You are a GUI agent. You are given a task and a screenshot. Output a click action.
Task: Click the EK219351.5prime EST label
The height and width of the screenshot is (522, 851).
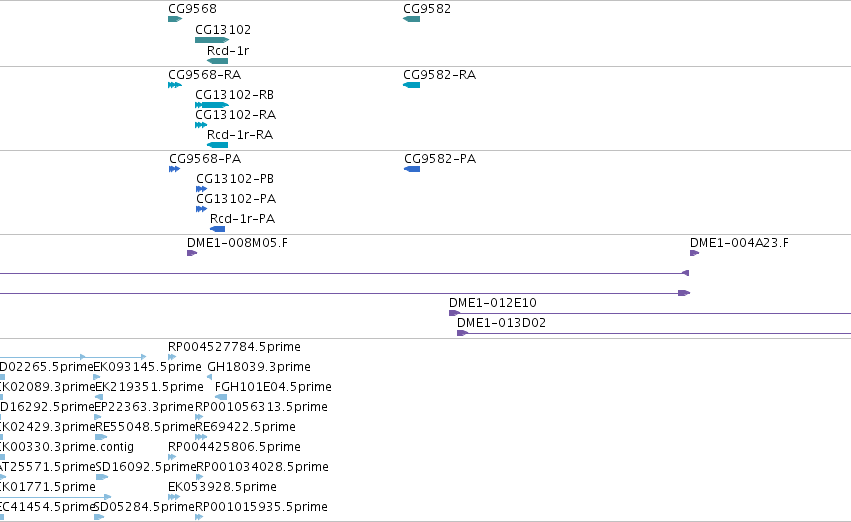(x=149, y=387)
